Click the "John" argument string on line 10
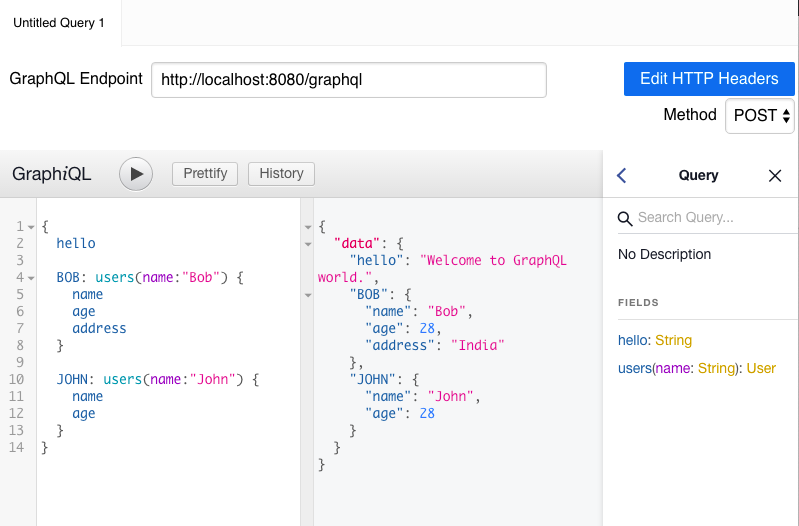Screen dimensions: 799x526 click(212, 380)
